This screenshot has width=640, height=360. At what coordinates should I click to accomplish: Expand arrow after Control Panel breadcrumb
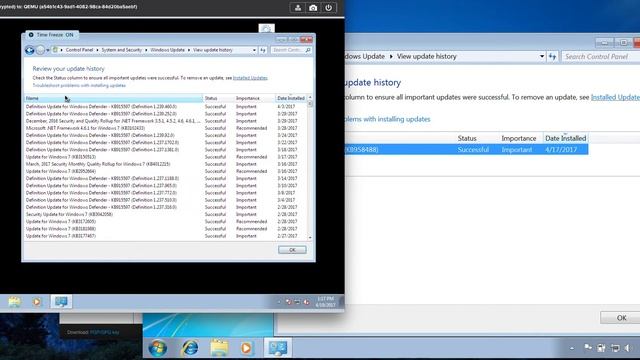tap(97, 50)
